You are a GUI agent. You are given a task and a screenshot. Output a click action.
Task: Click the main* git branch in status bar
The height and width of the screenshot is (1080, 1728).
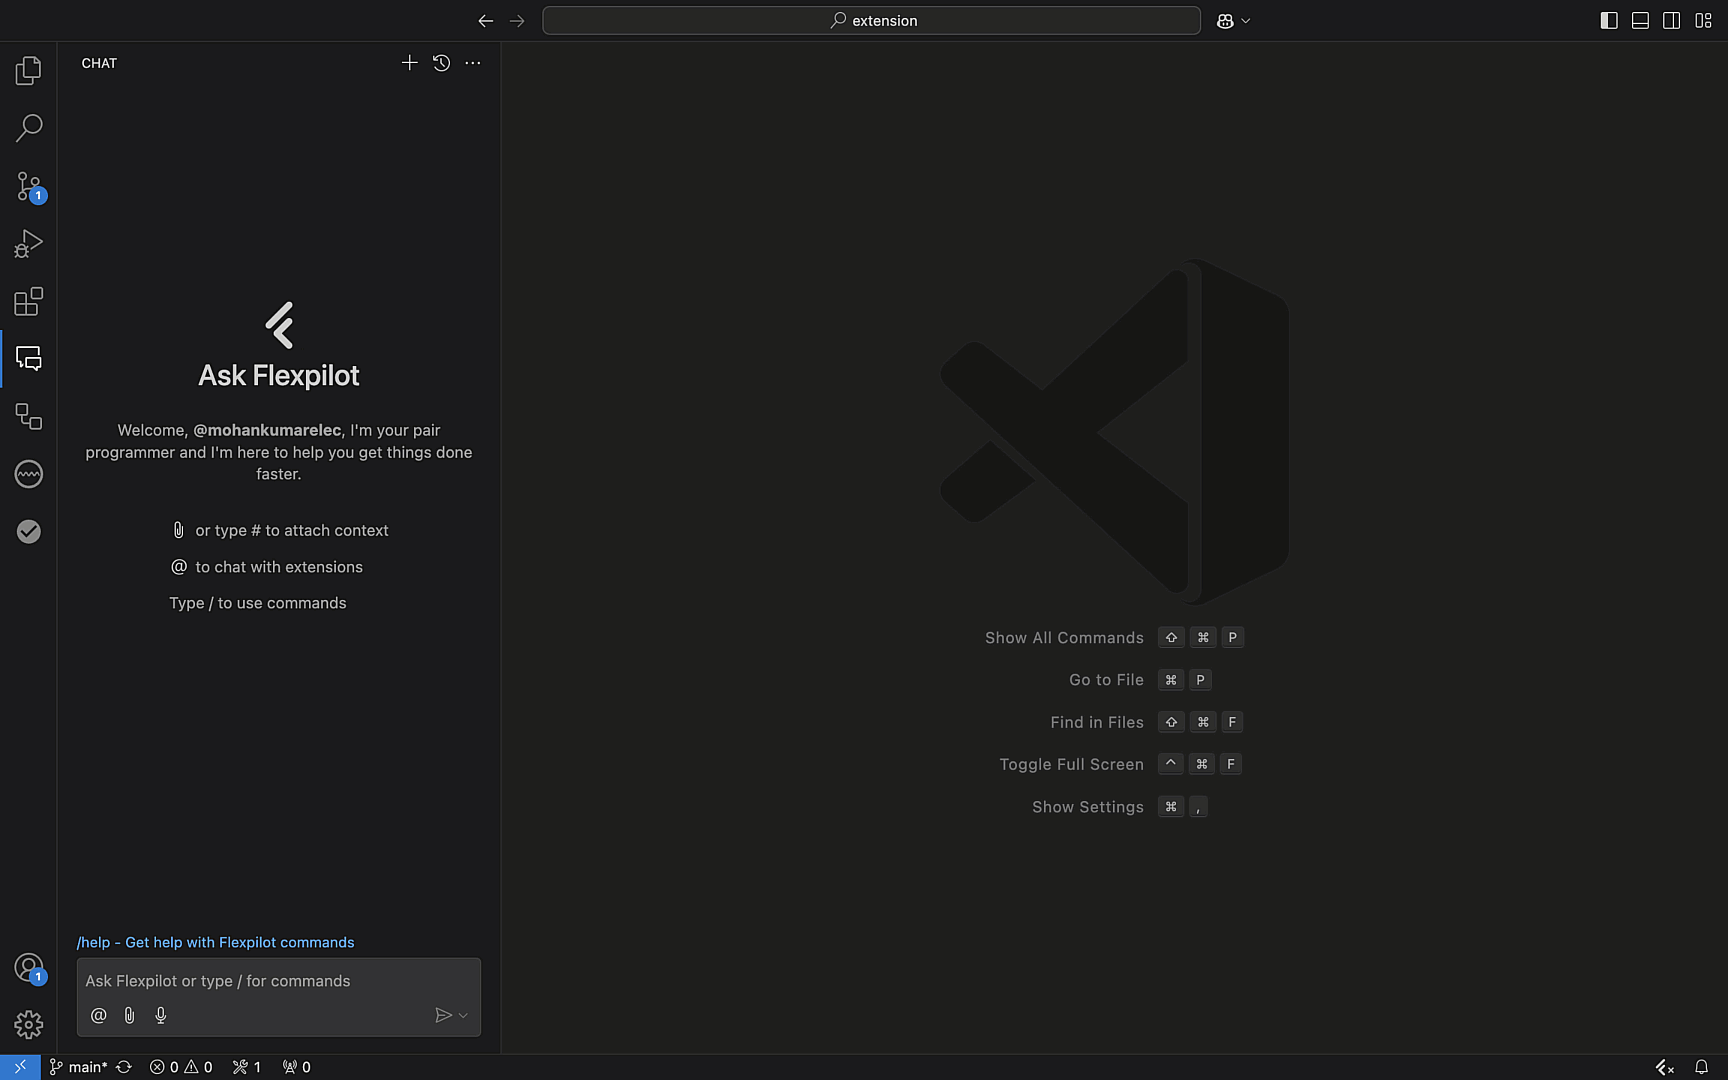point(79,1067)
